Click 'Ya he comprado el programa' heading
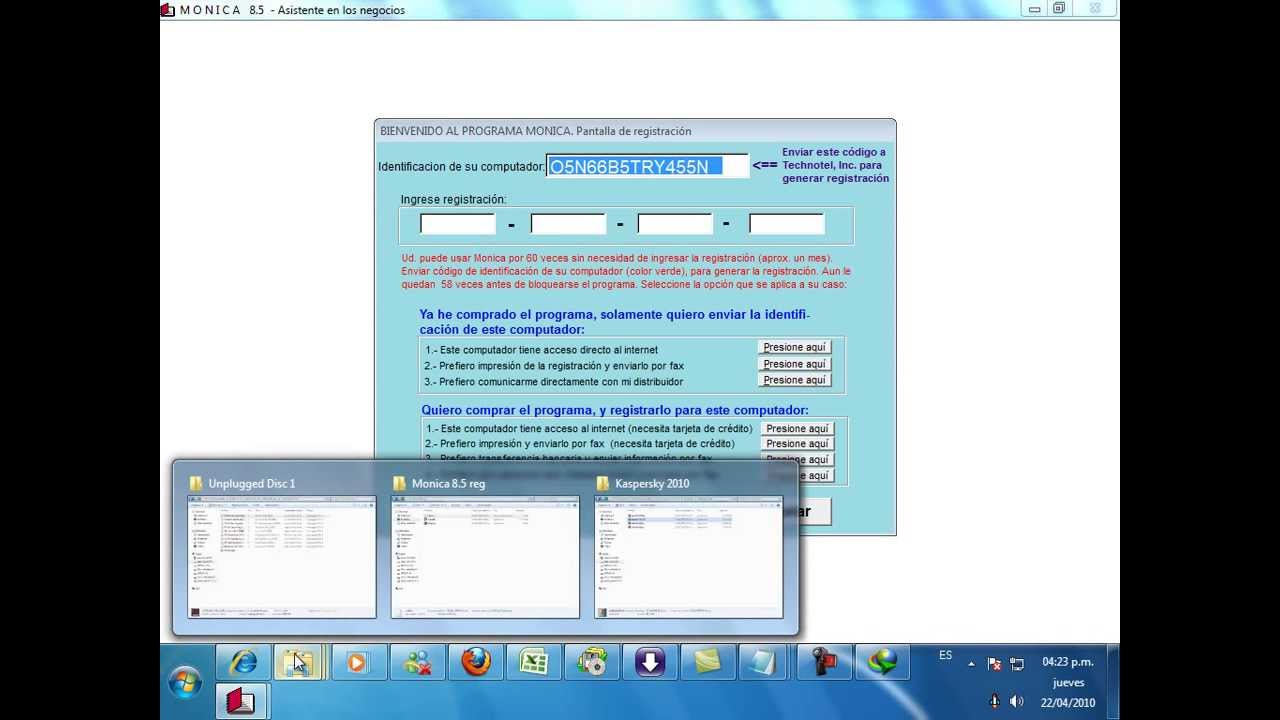This screenshot has height=720, width=1280. pos(614,321)
